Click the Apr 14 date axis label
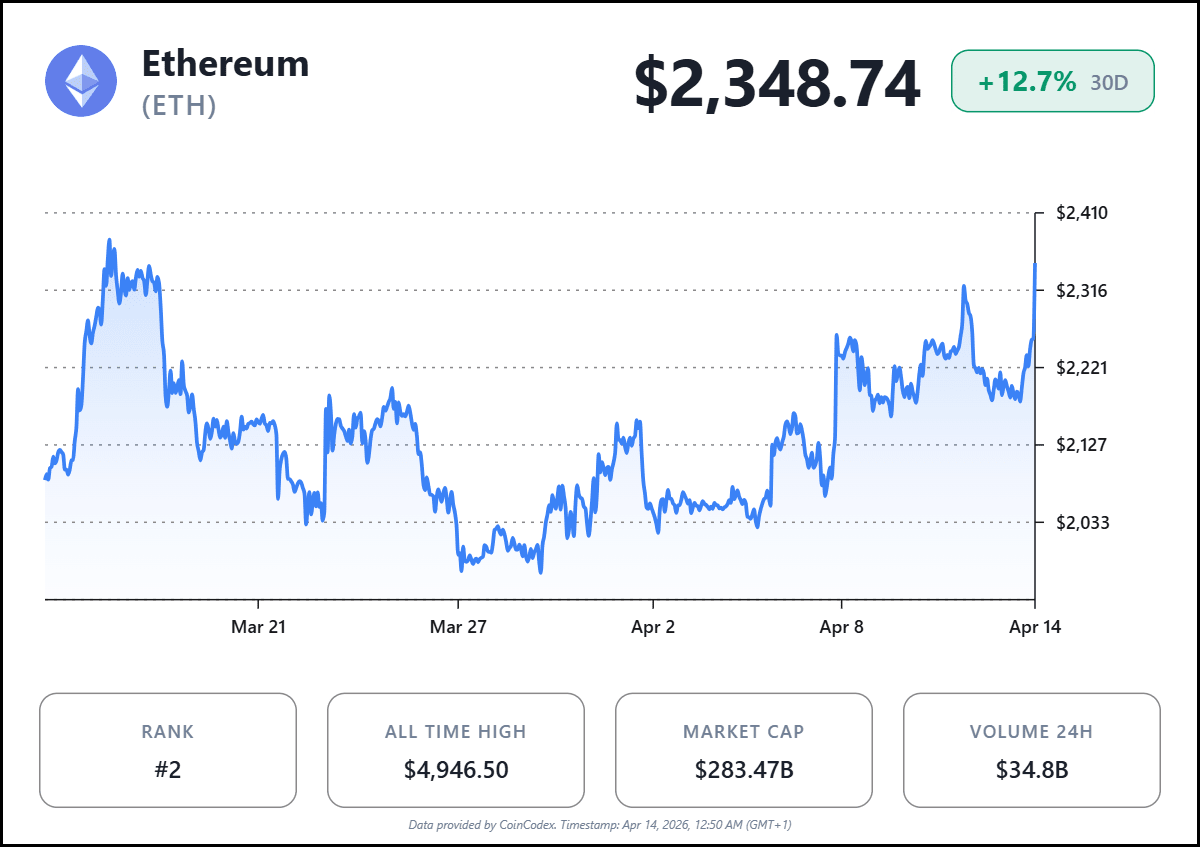 pos(1034,627)
